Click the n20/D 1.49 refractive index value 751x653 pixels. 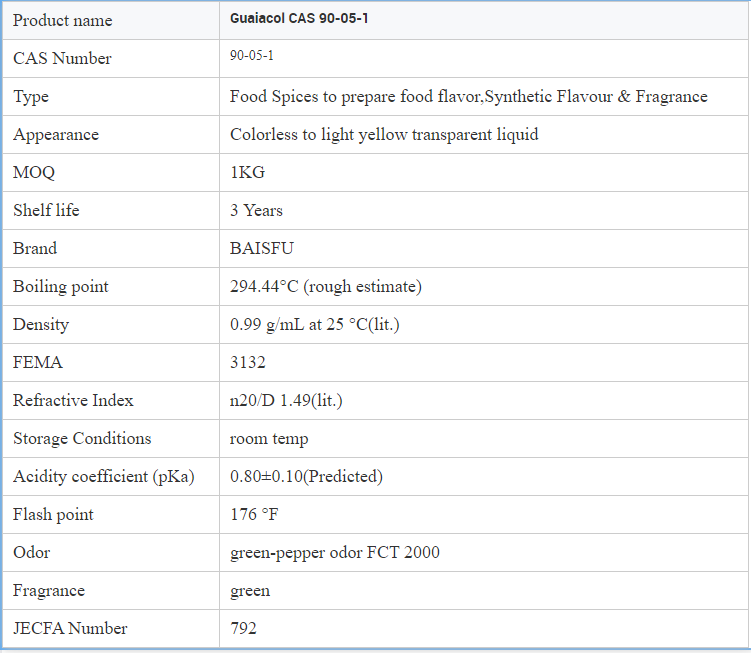[x=287, y=401]
